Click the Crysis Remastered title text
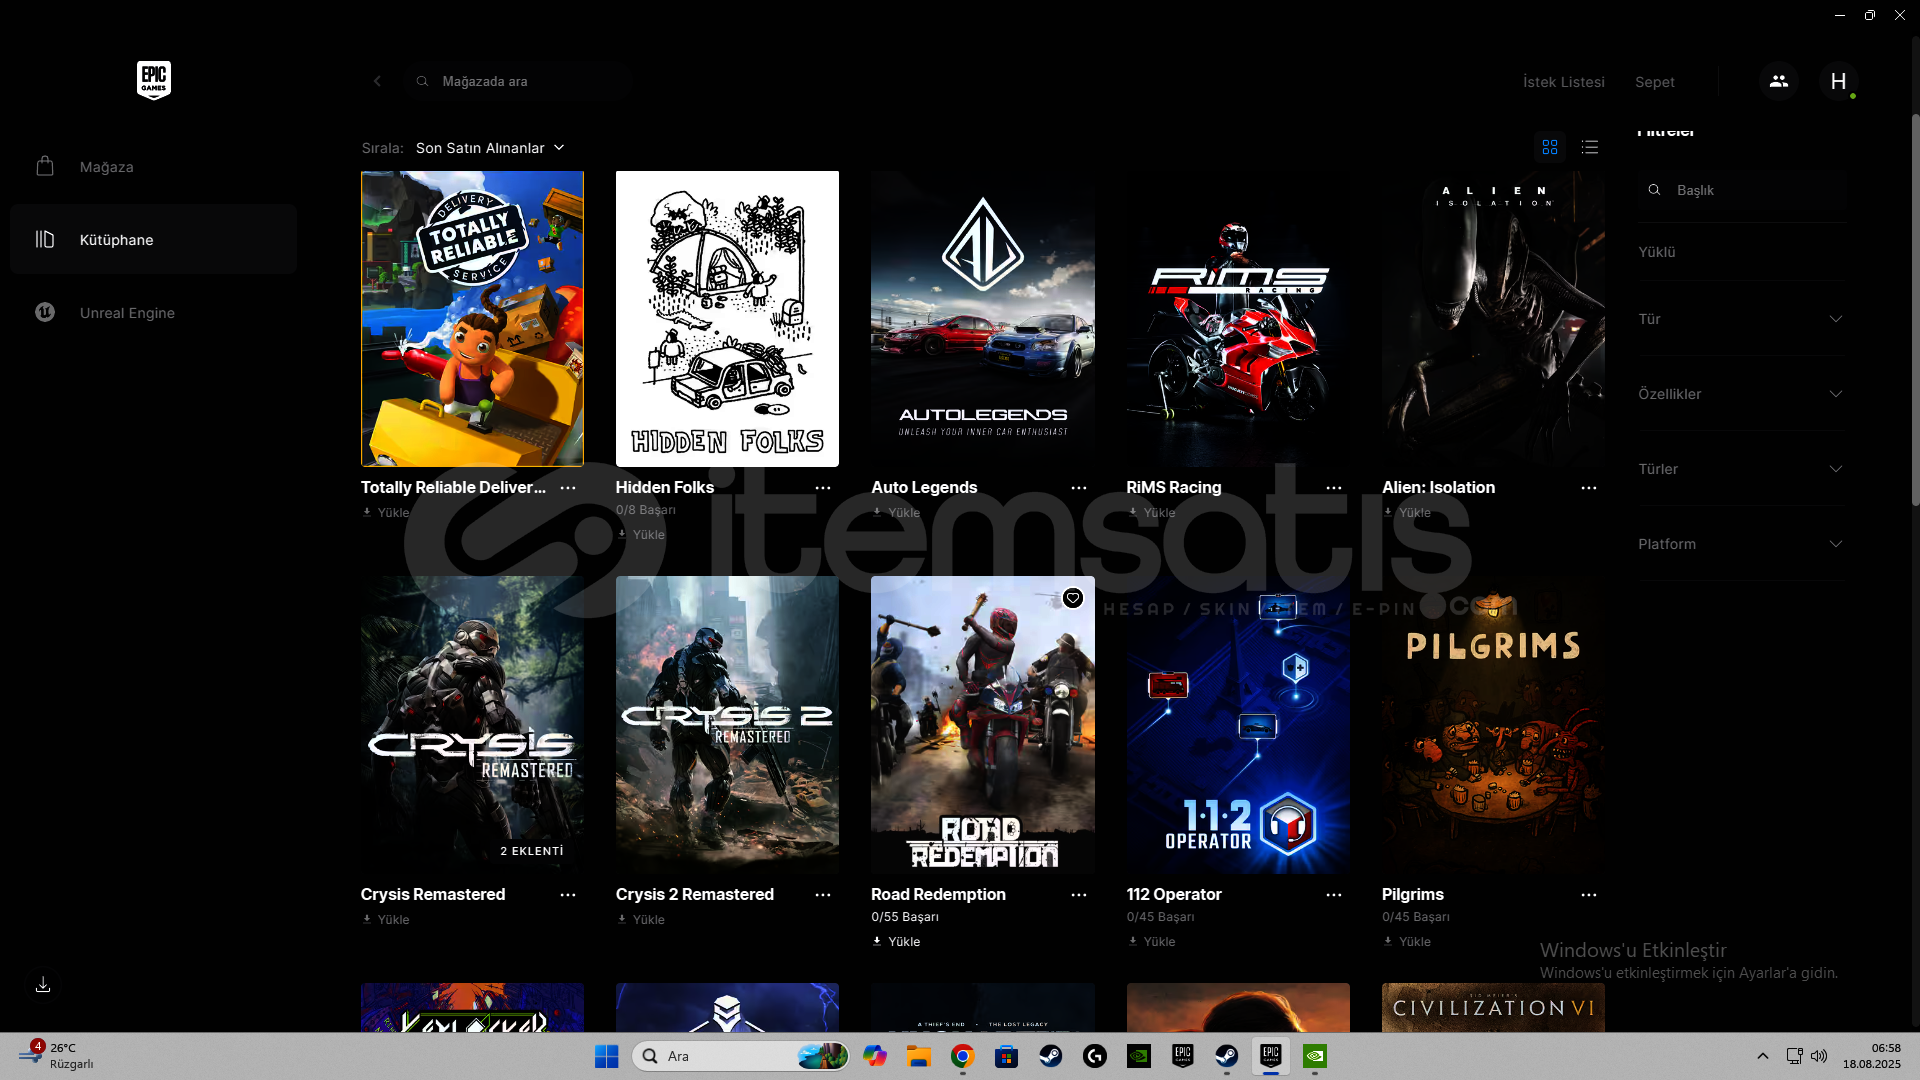This screenshot has width=1920, height=1080. pos(433,895)
